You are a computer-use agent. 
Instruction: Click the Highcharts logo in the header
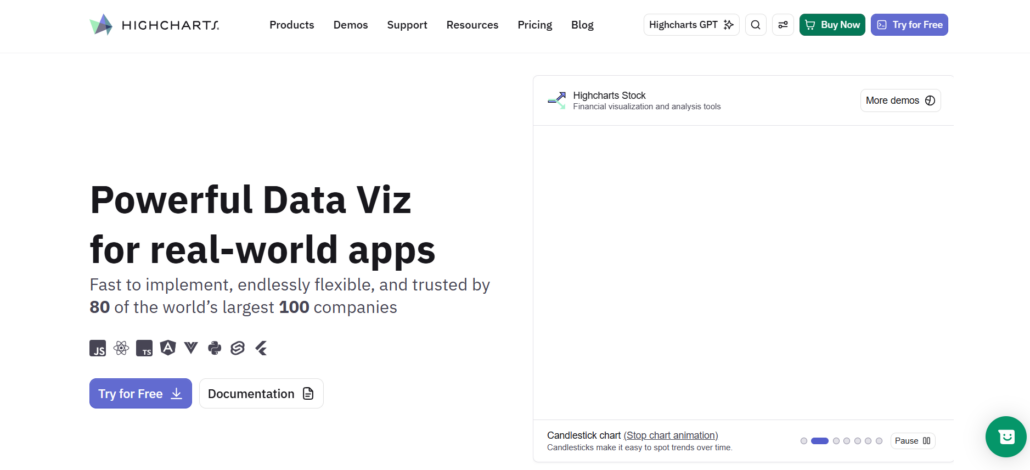pyautogui.click(x=154, y=25)
